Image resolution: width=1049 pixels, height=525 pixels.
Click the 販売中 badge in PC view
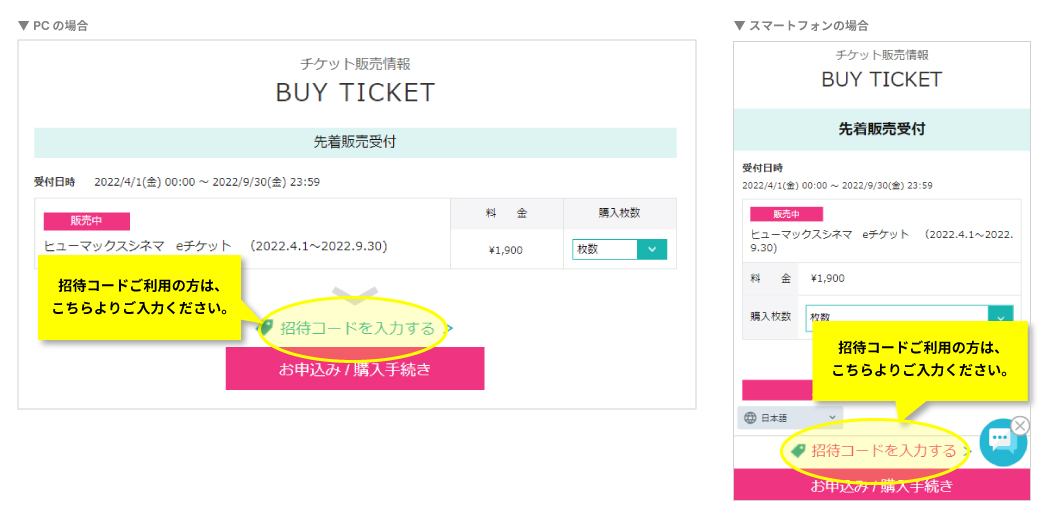click(x=86, y=221)
